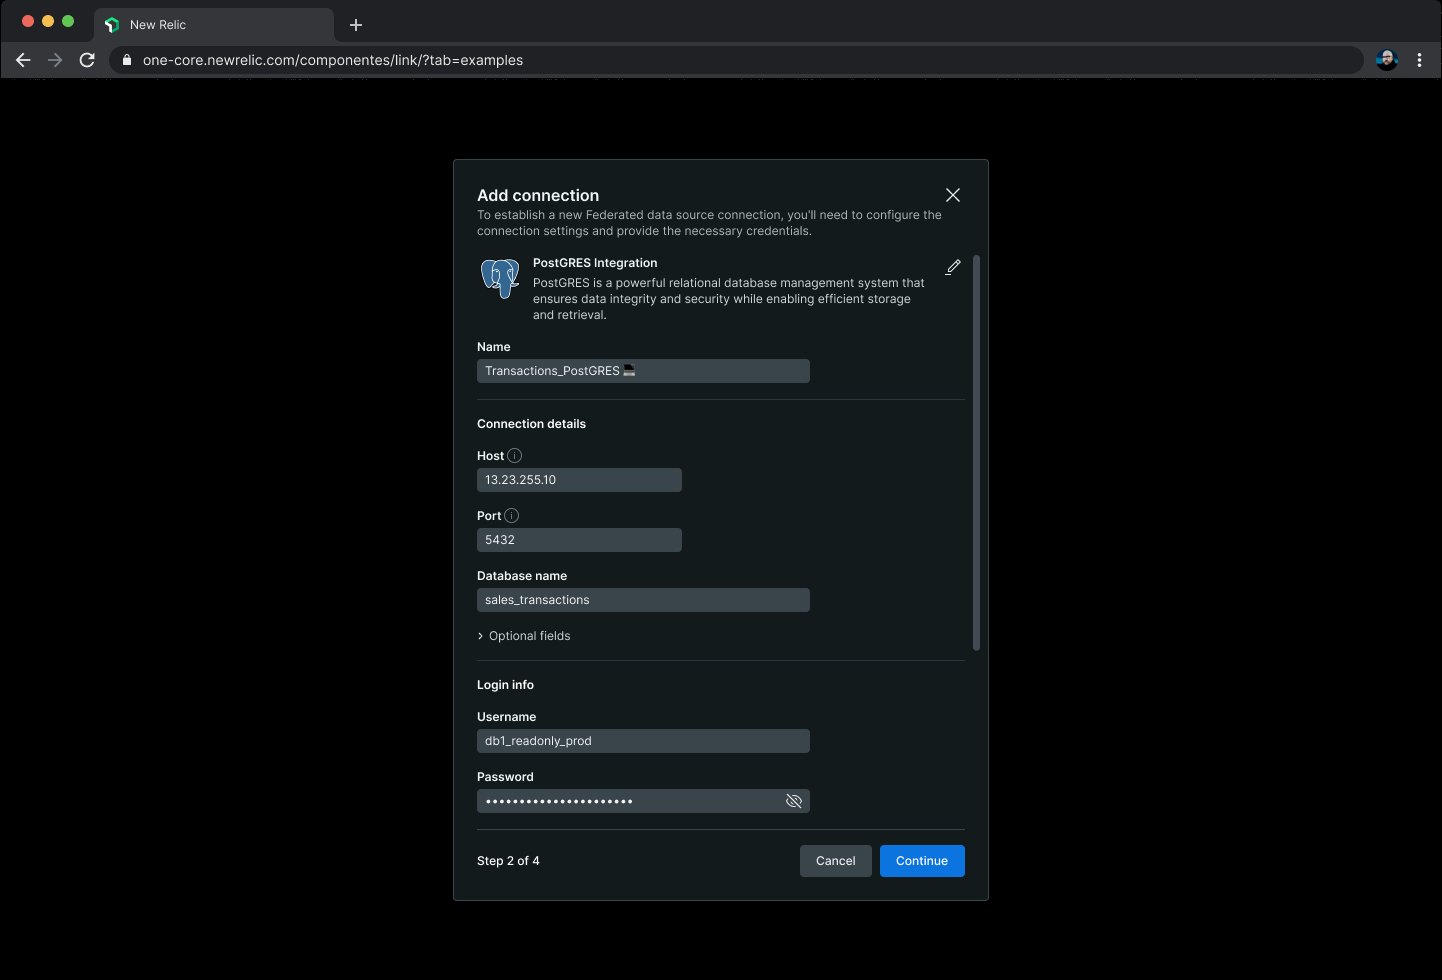Expand the Optional fields section
This screenshot has height=980, width=1442.
[x=524, y=636]
